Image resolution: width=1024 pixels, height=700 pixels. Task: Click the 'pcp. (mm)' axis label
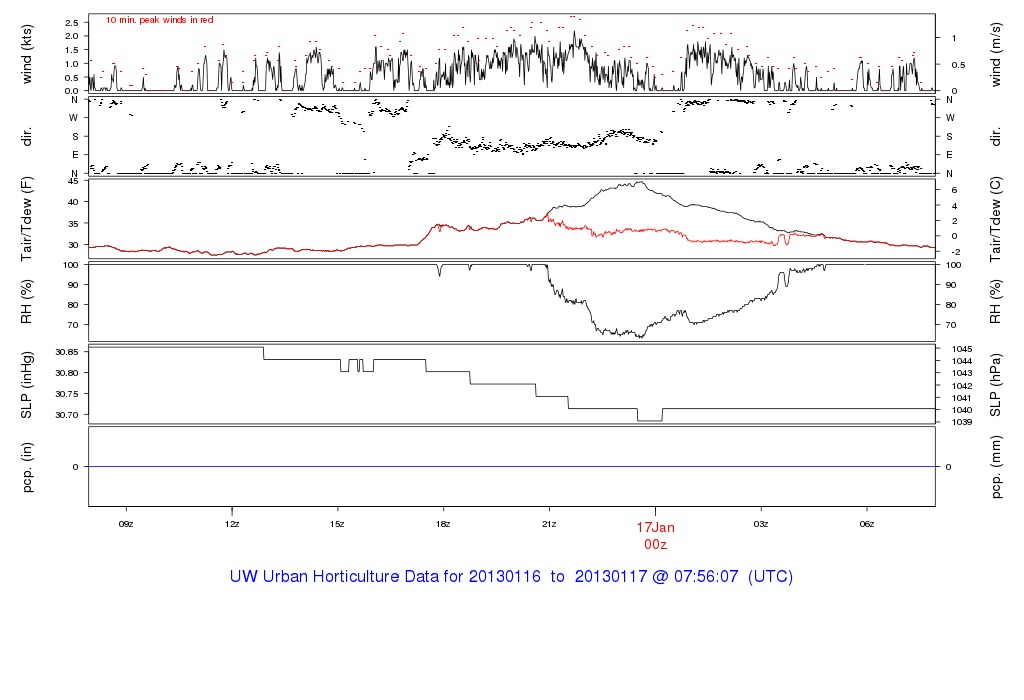(x=995, y=468)
